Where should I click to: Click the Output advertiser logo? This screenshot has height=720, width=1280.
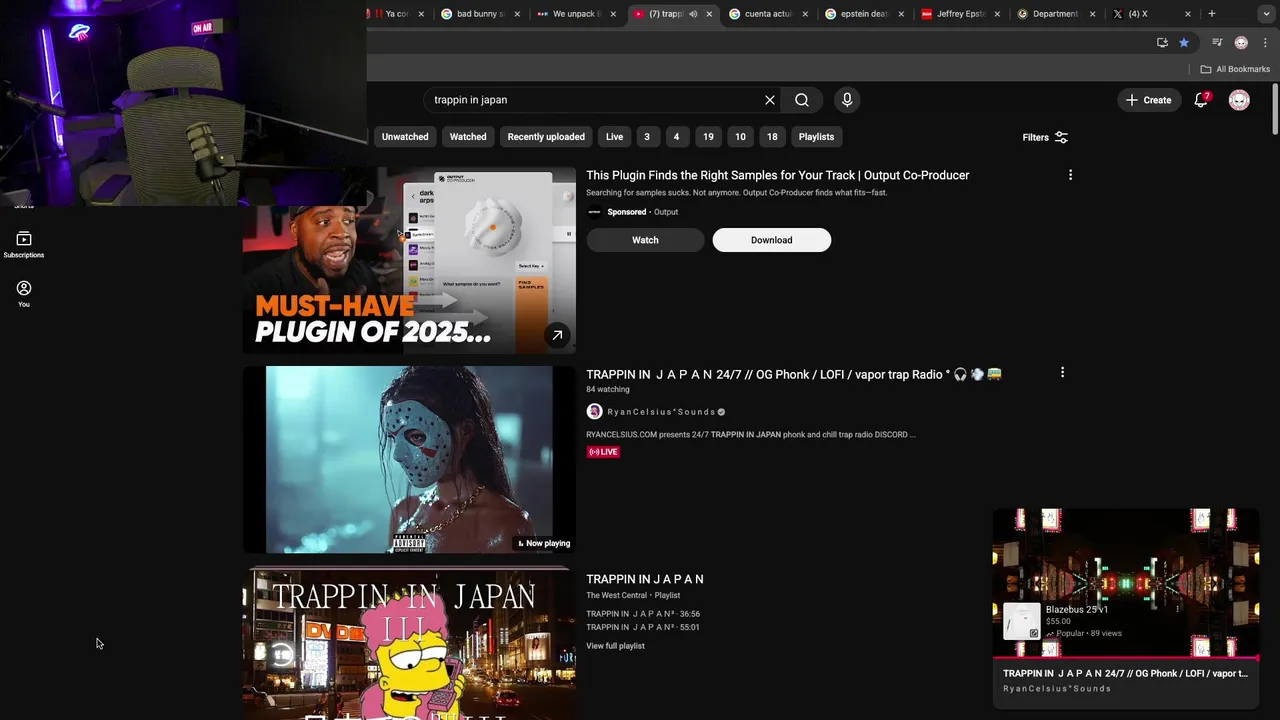click(x=594, y=212)
